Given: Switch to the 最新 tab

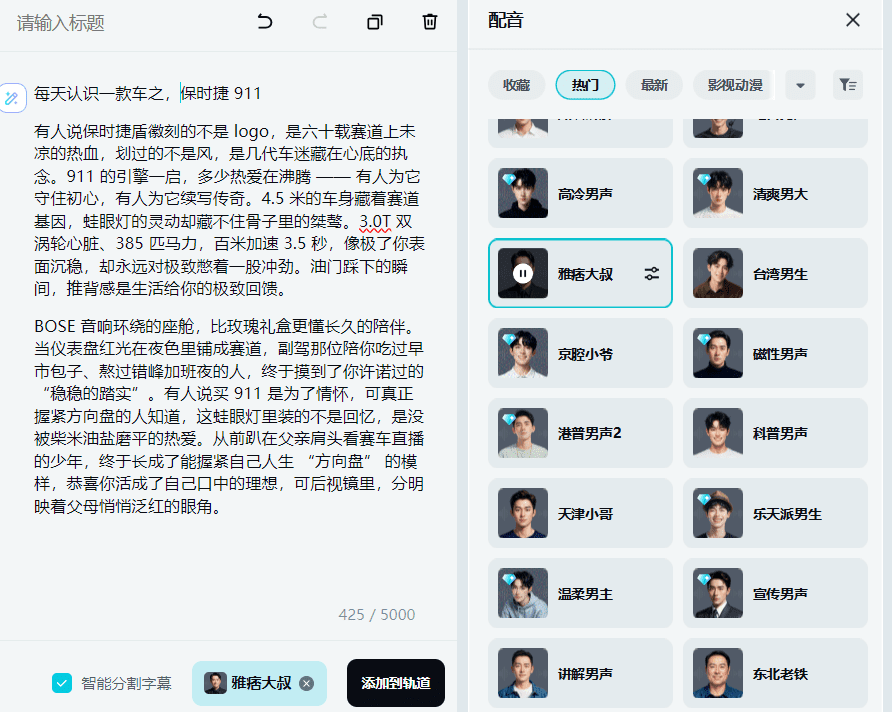Looking at the screenshot, I should (x=654, y=85).
